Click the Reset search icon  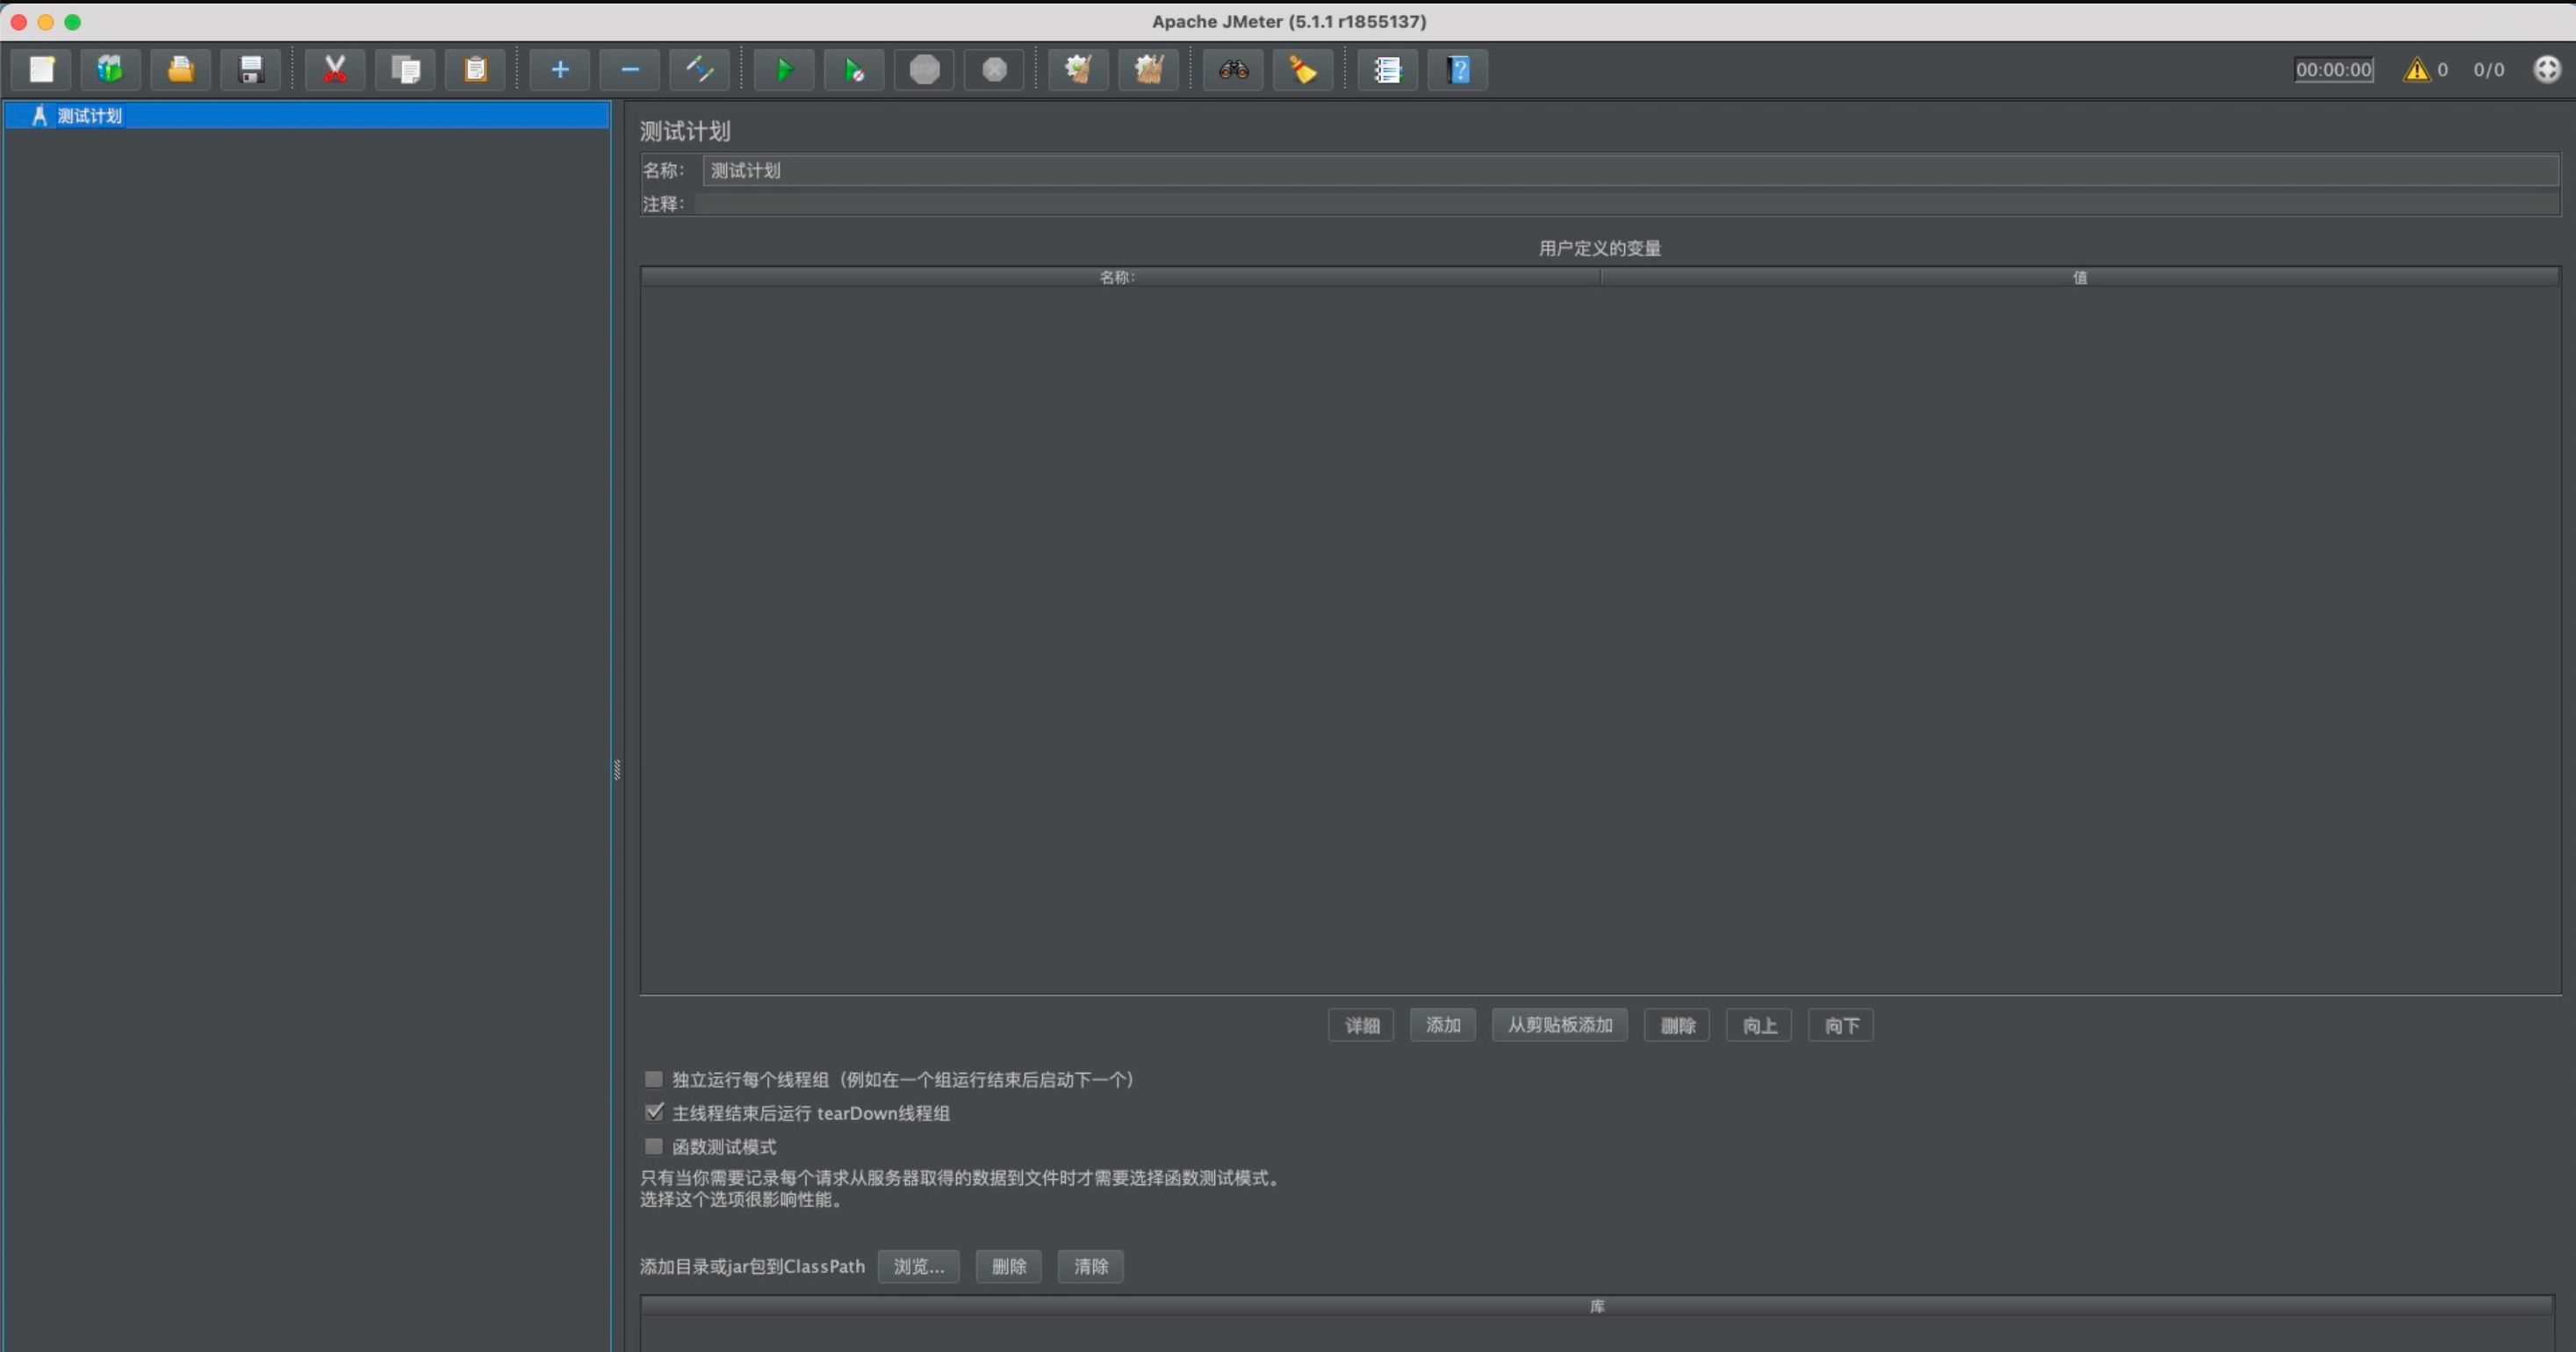point(1303,70)
